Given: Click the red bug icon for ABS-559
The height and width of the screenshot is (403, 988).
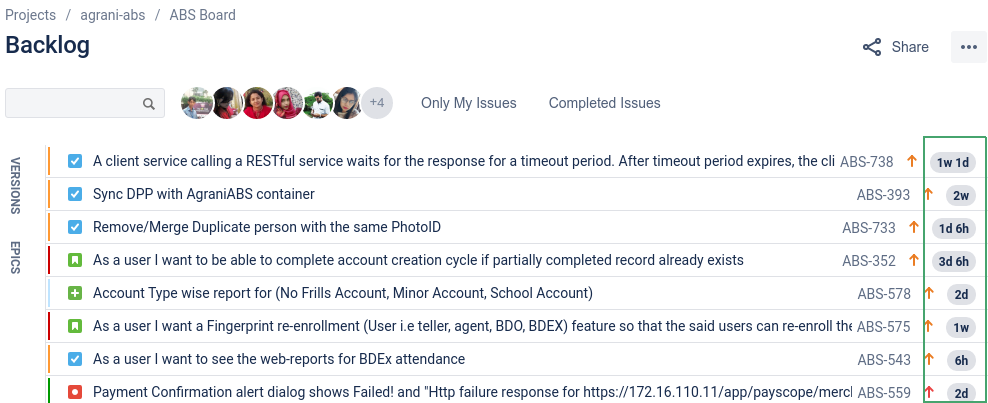Looking at the screenshot, I should tap(75, 392).
